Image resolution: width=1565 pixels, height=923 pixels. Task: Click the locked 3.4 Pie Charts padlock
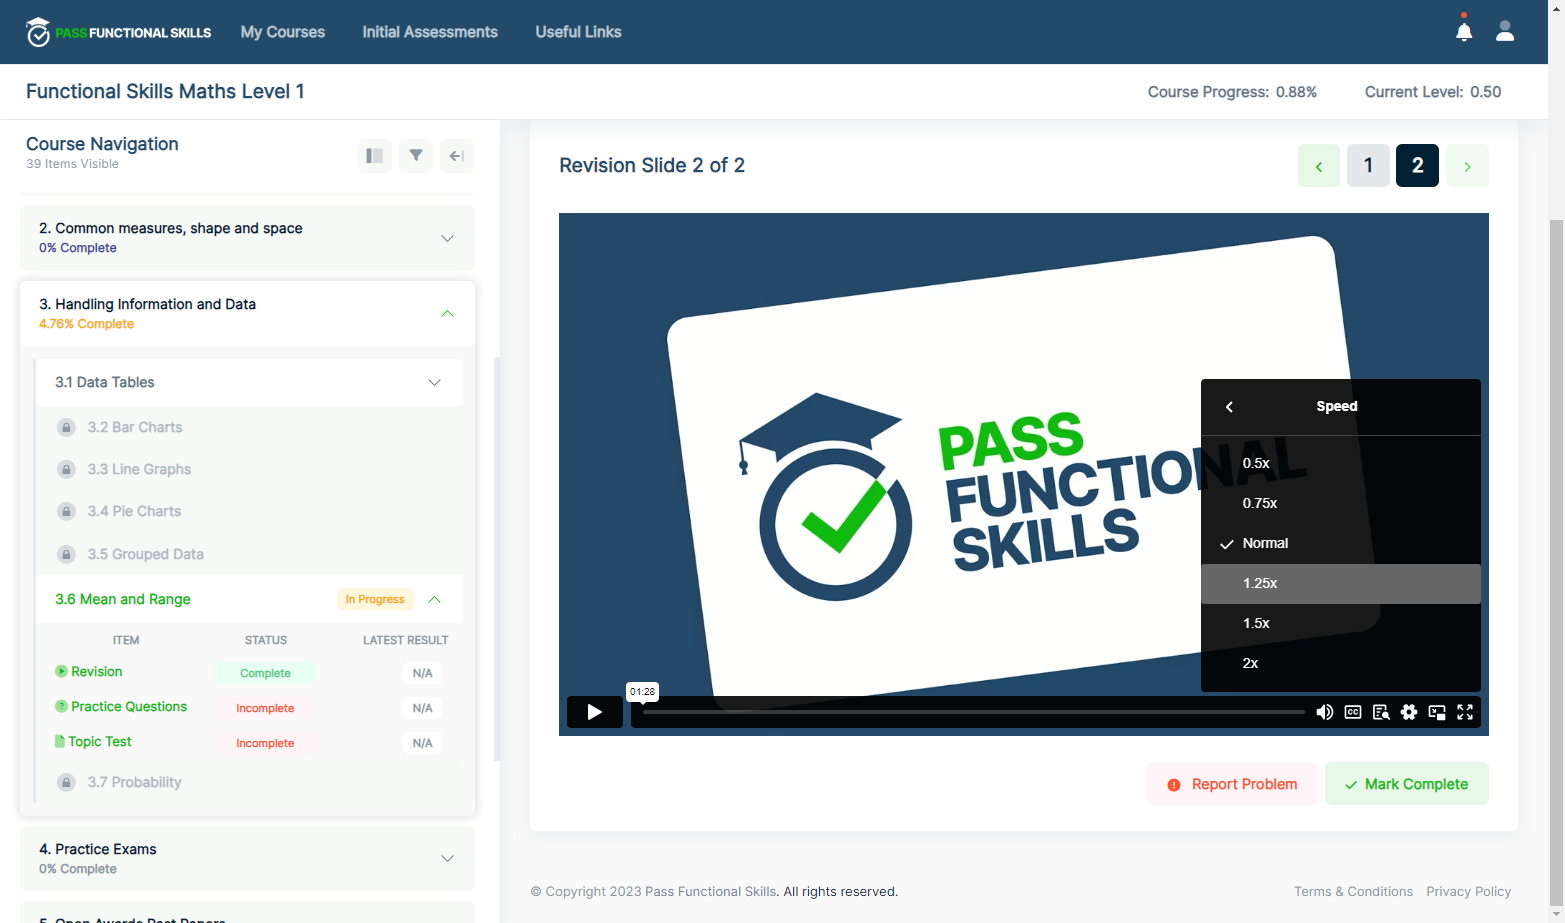point(66,512)
